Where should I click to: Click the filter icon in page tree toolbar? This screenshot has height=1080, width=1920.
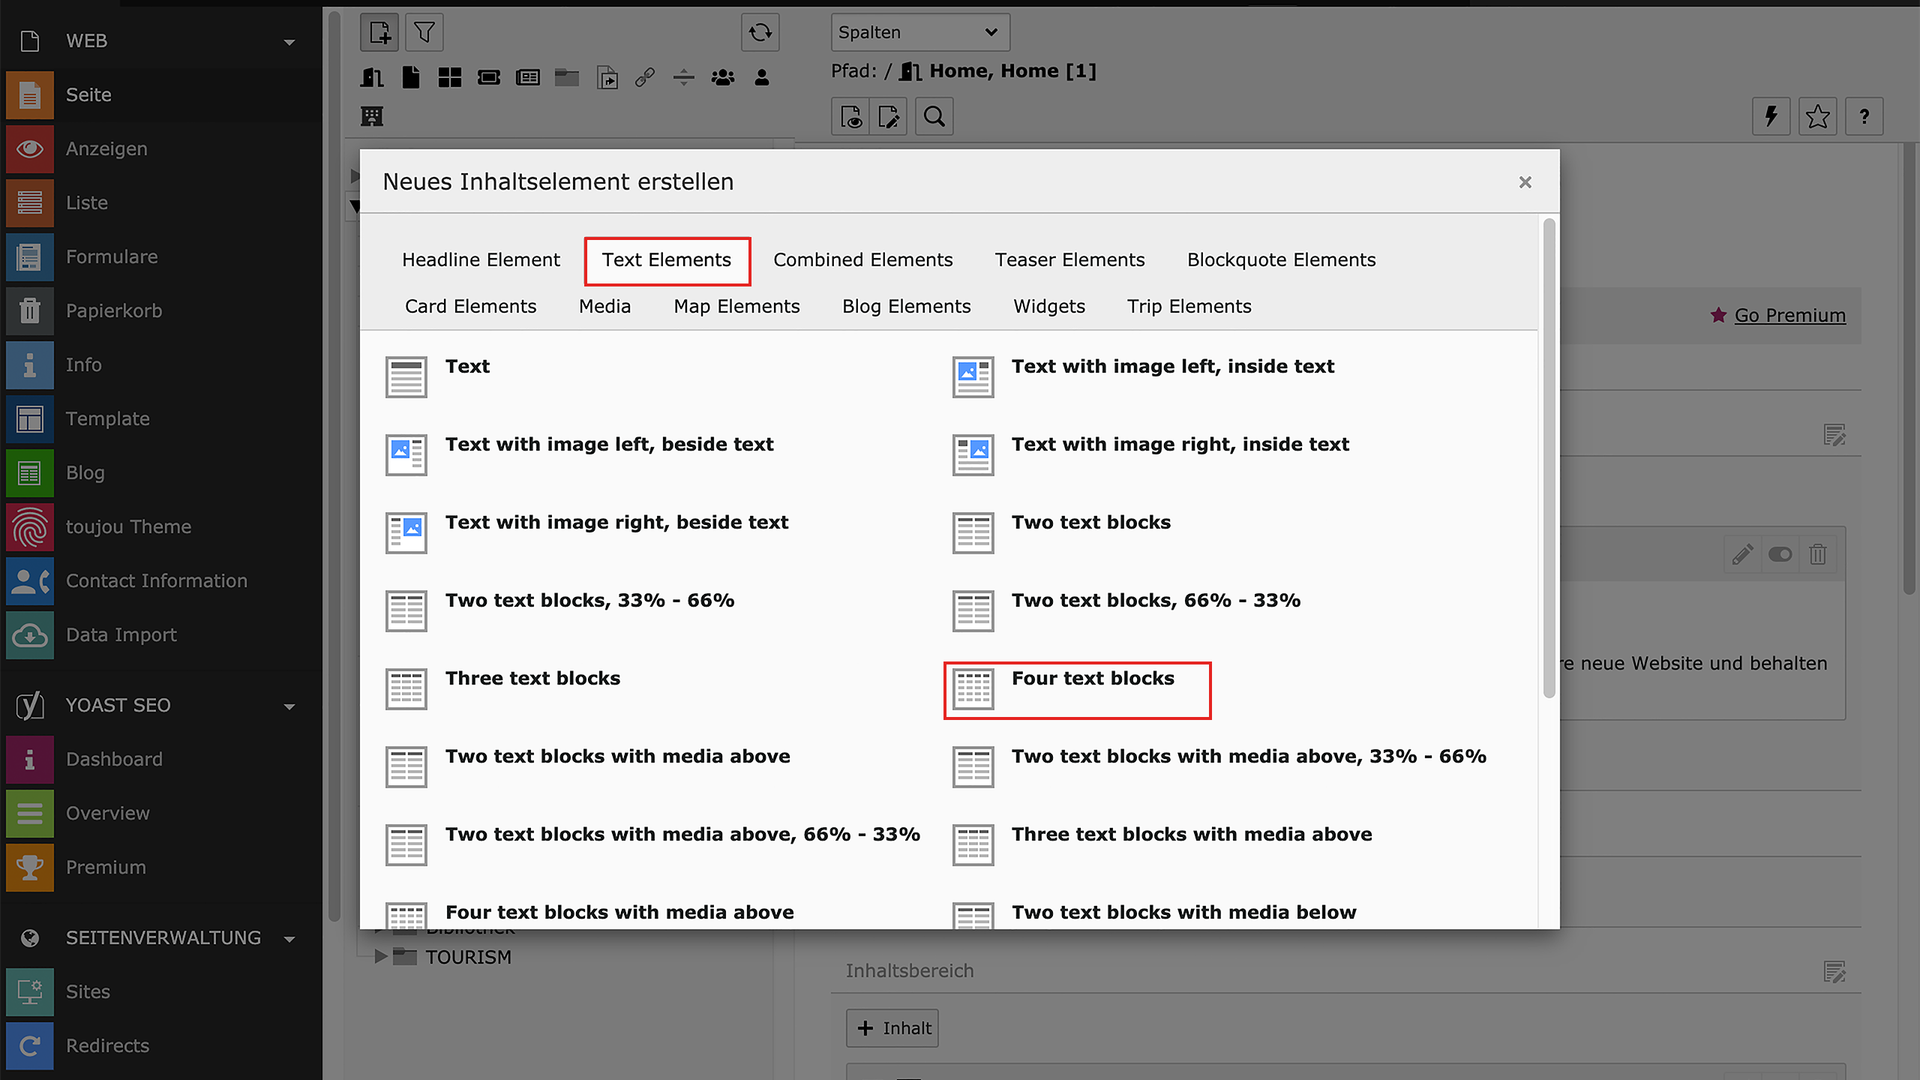click(424, 33)
